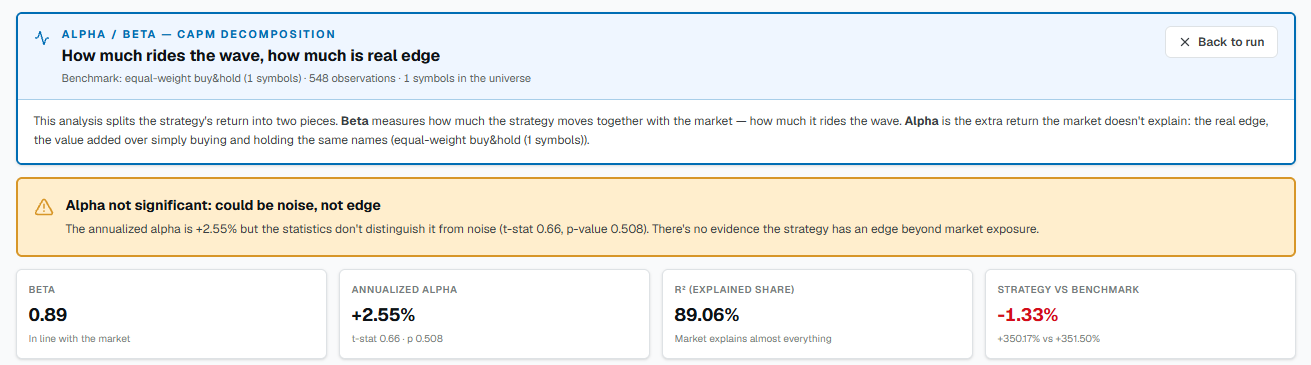The image size is (1311, 365).
Task: Open the Annualized Alpha metric card
Action: [x=494, y=314]
